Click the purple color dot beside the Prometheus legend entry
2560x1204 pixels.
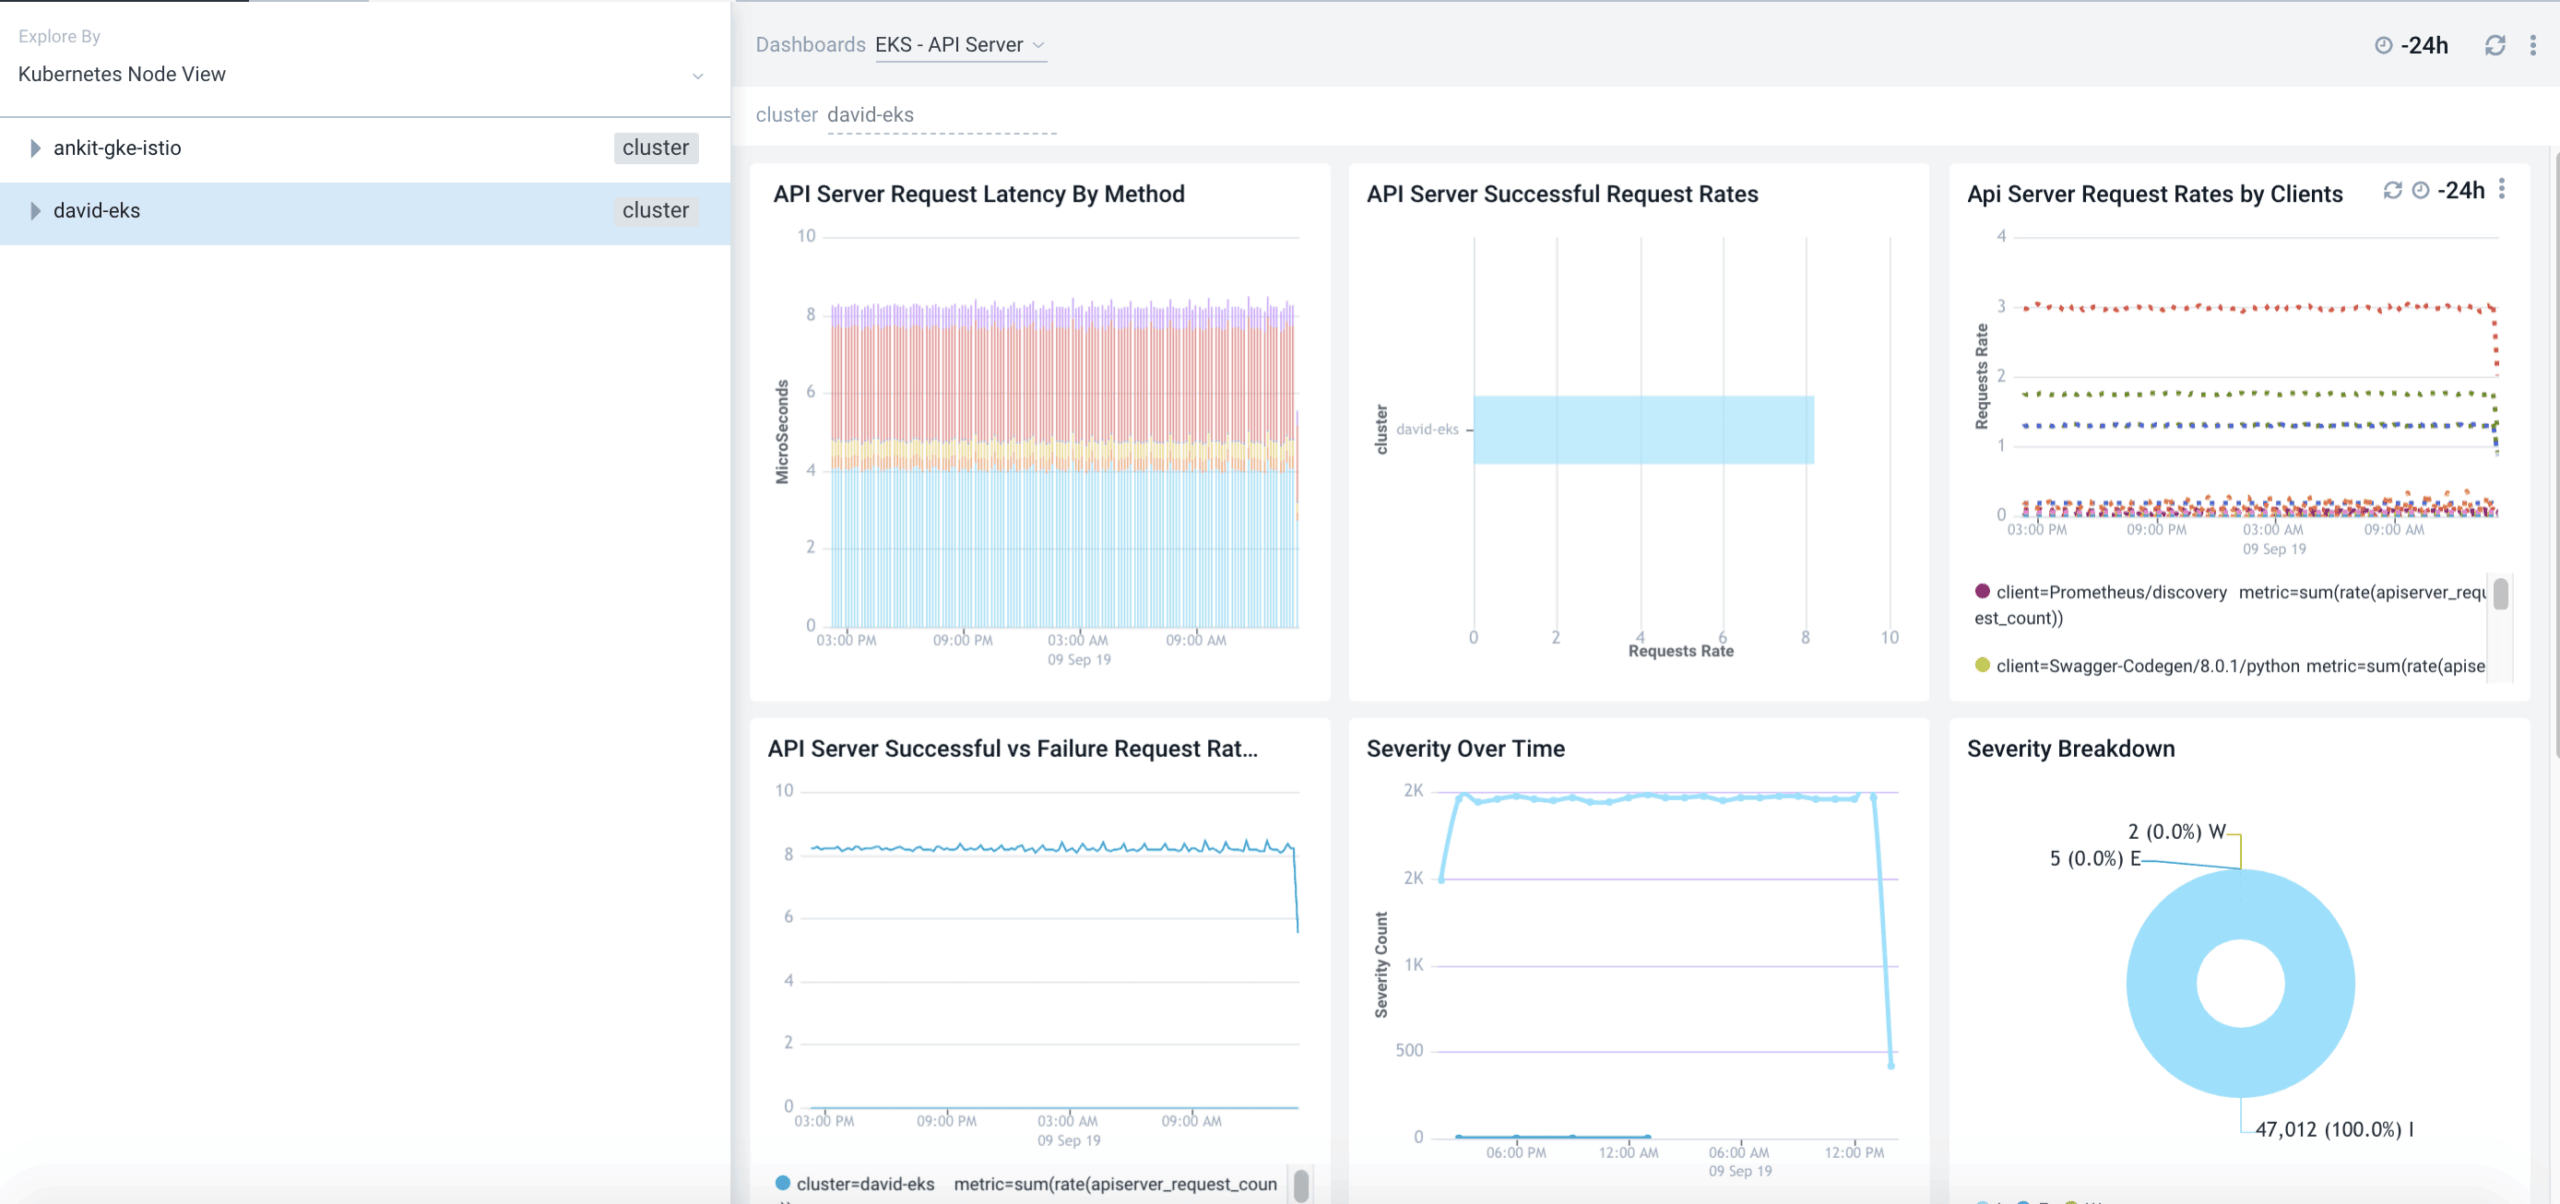(1981, 591)
